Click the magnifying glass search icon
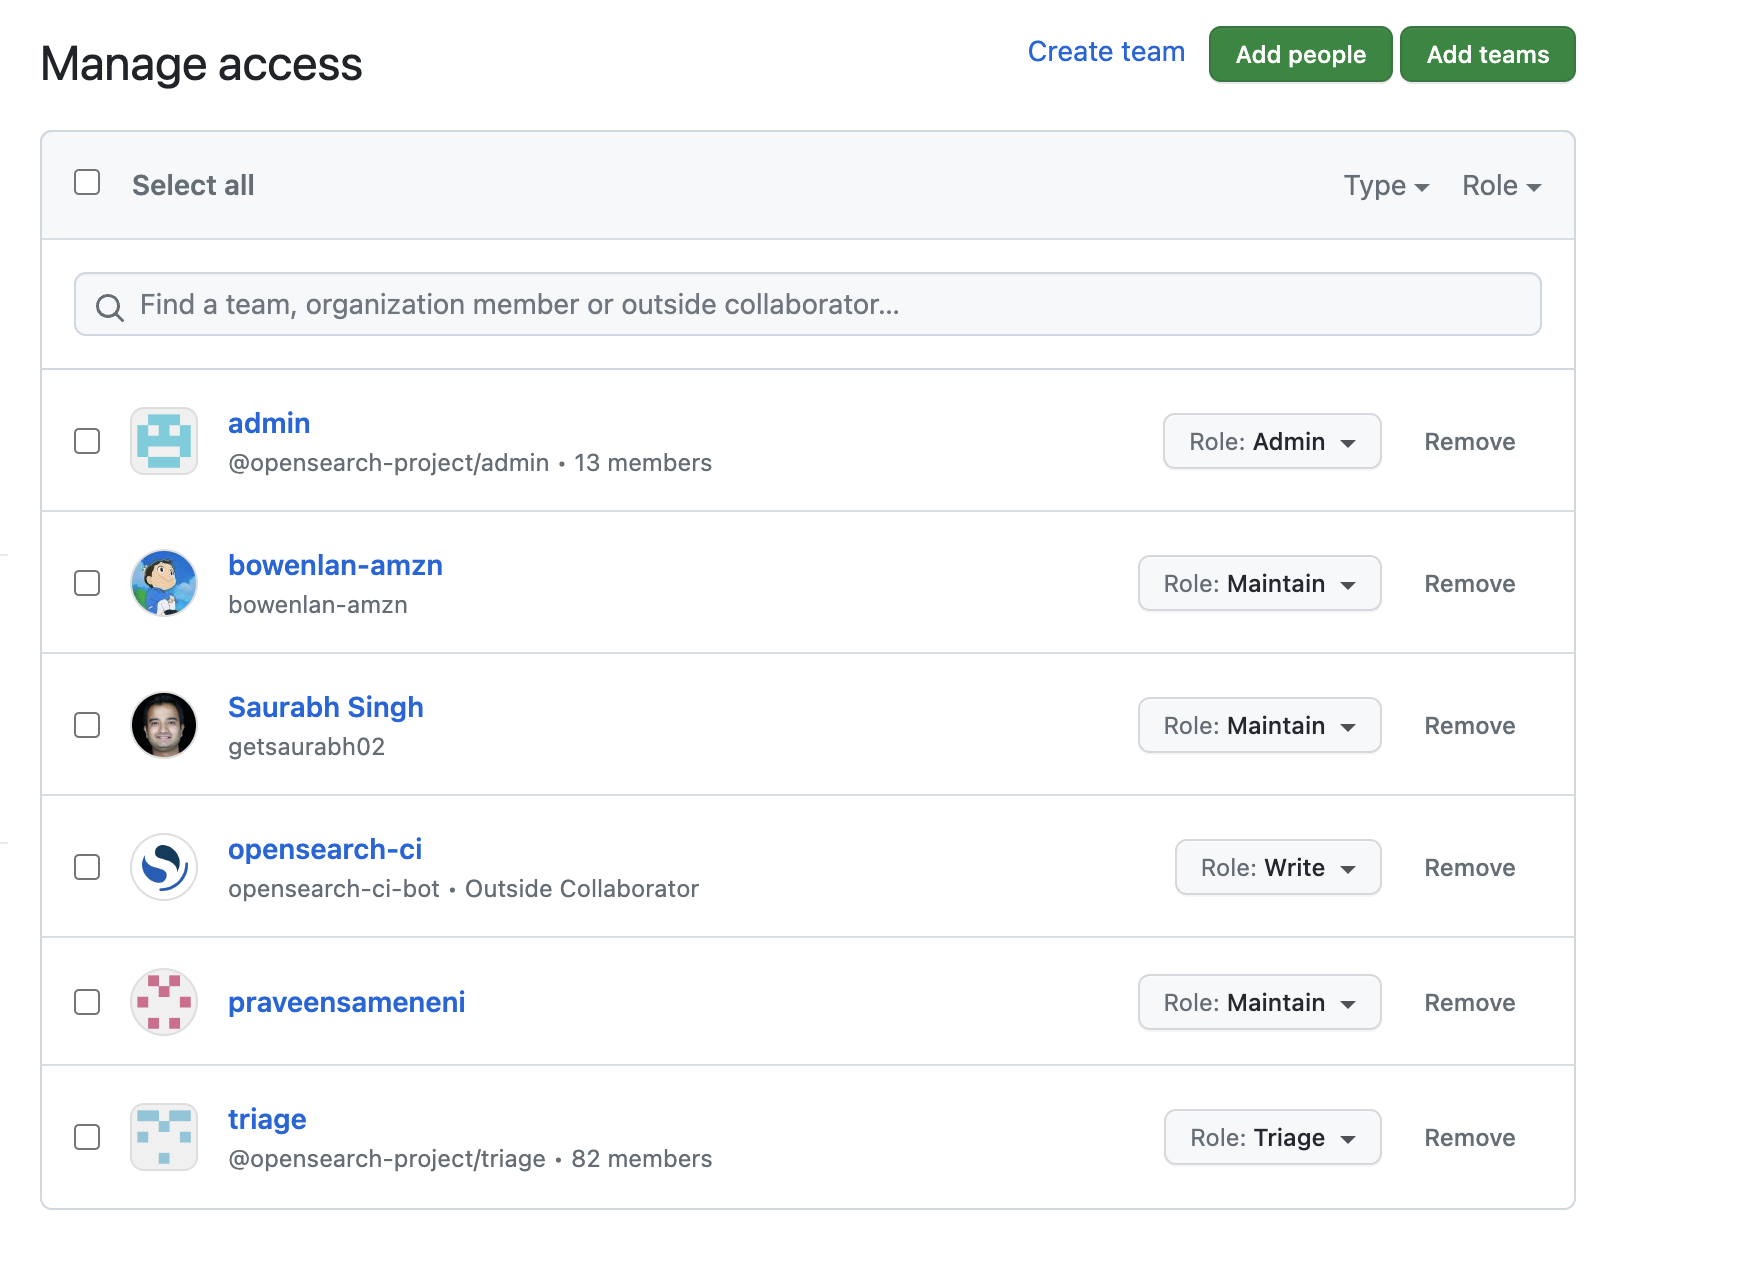 110,304
